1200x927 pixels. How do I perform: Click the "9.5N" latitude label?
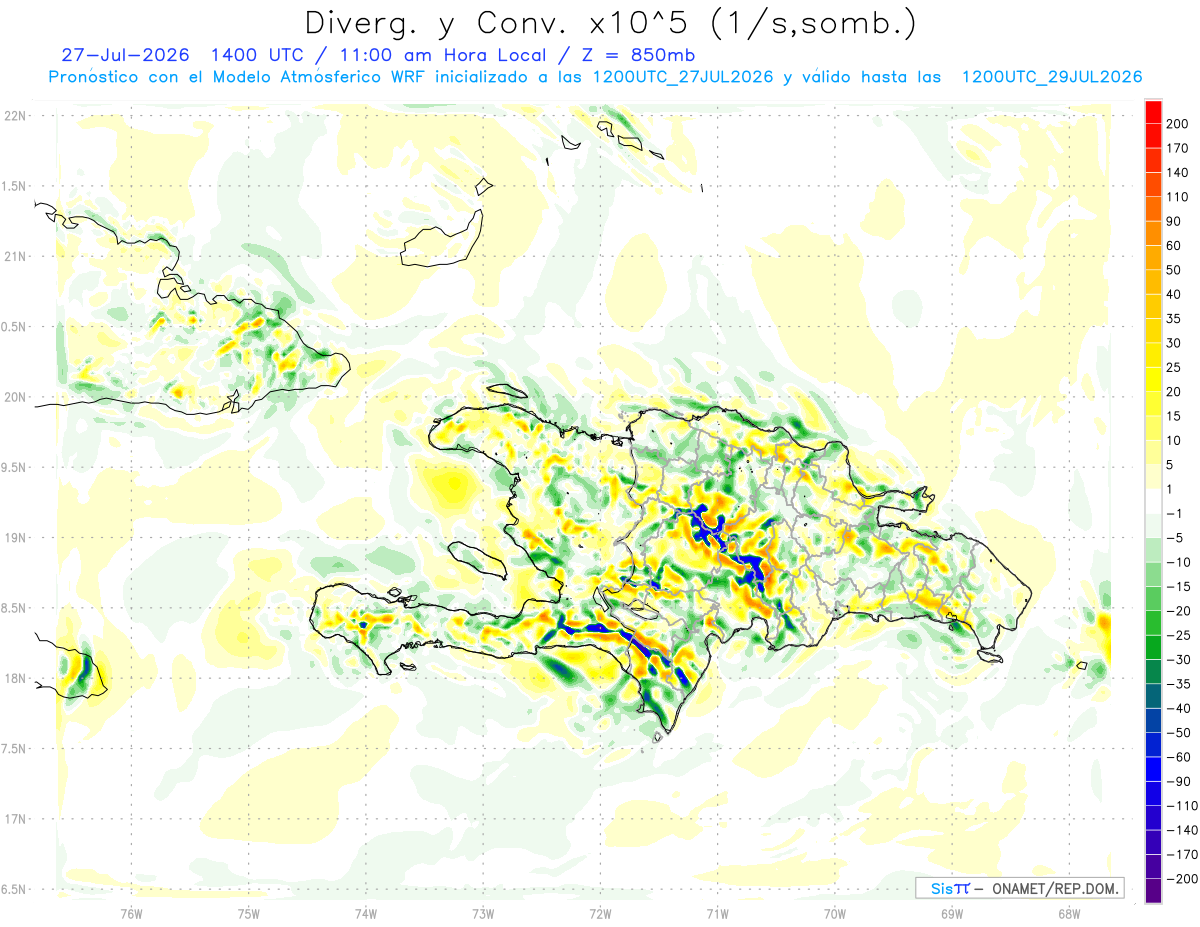point(15,467)
